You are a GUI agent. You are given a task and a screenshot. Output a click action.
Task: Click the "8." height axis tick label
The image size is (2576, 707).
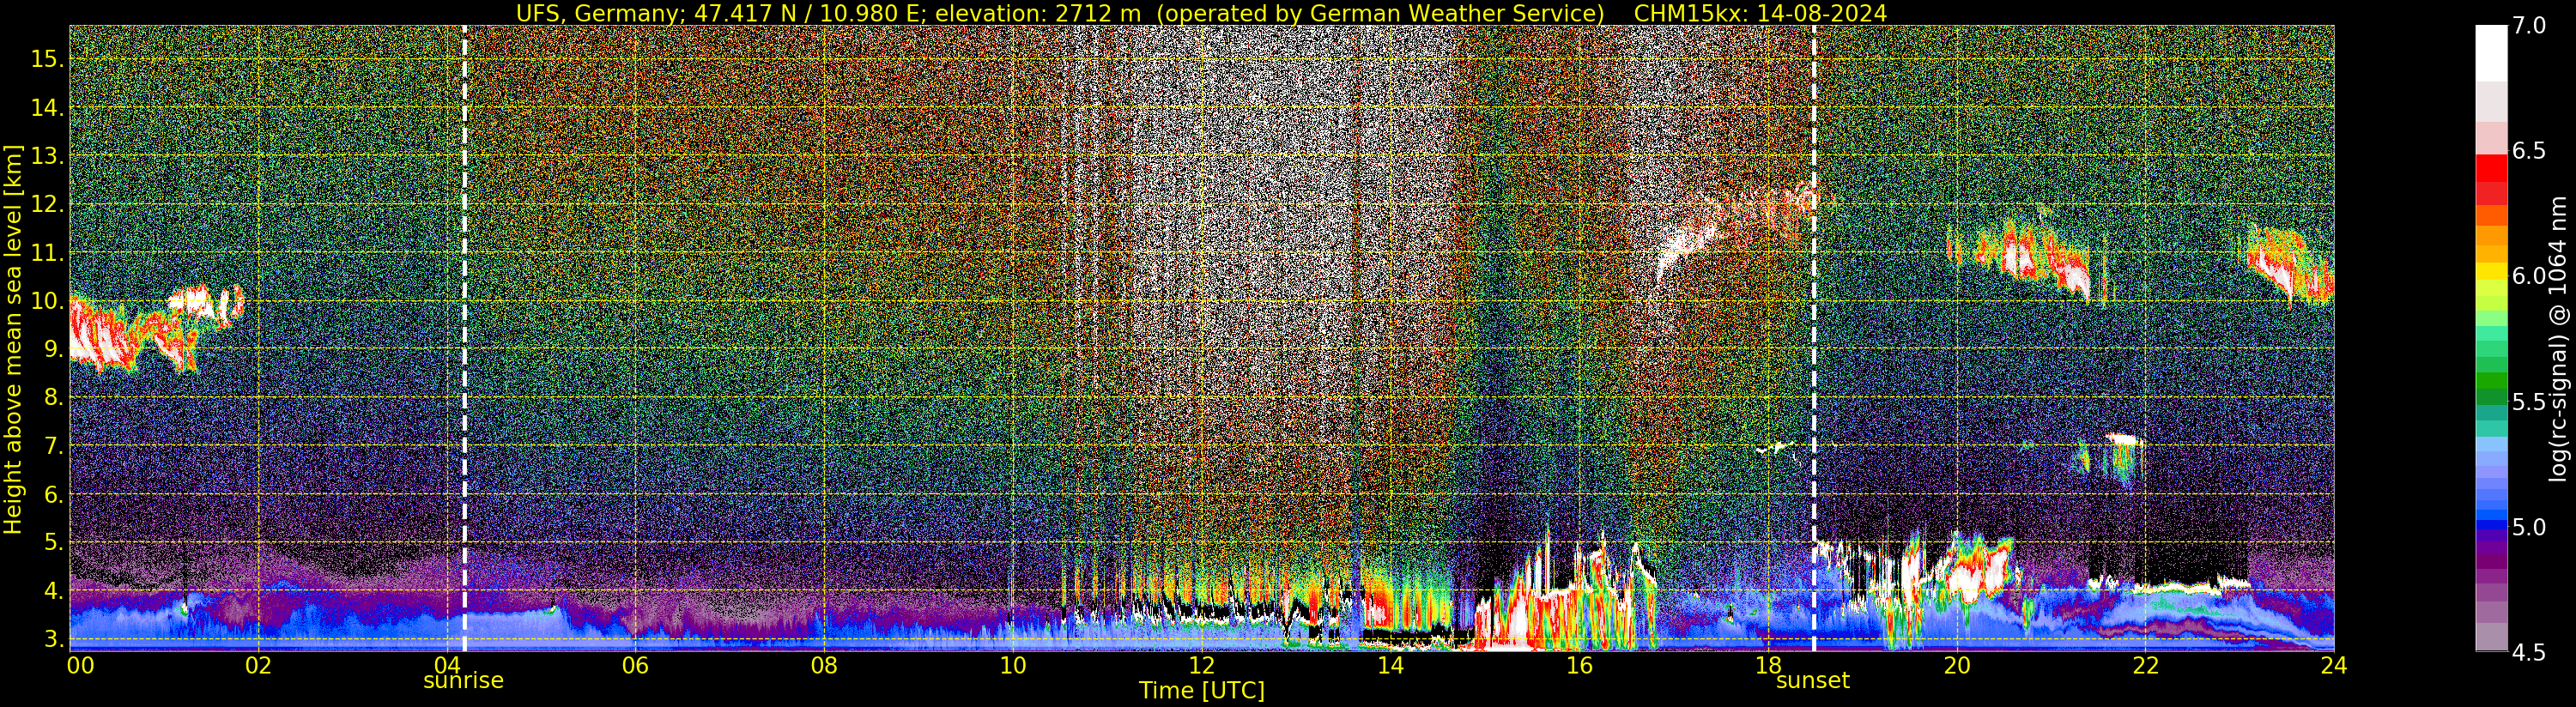pyautogui.click(x=53, y=397)
